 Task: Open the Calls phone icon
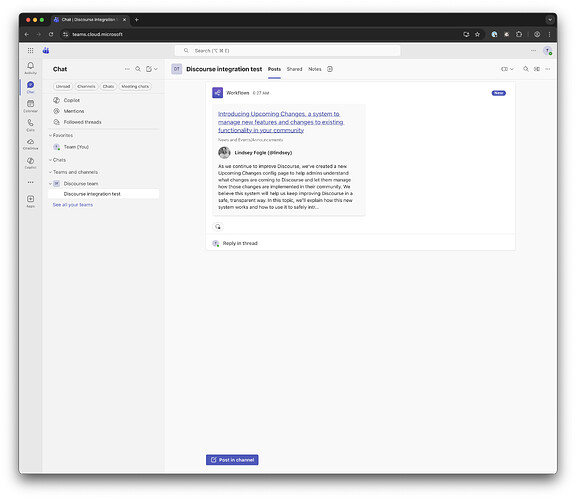[x=30, y=125]
